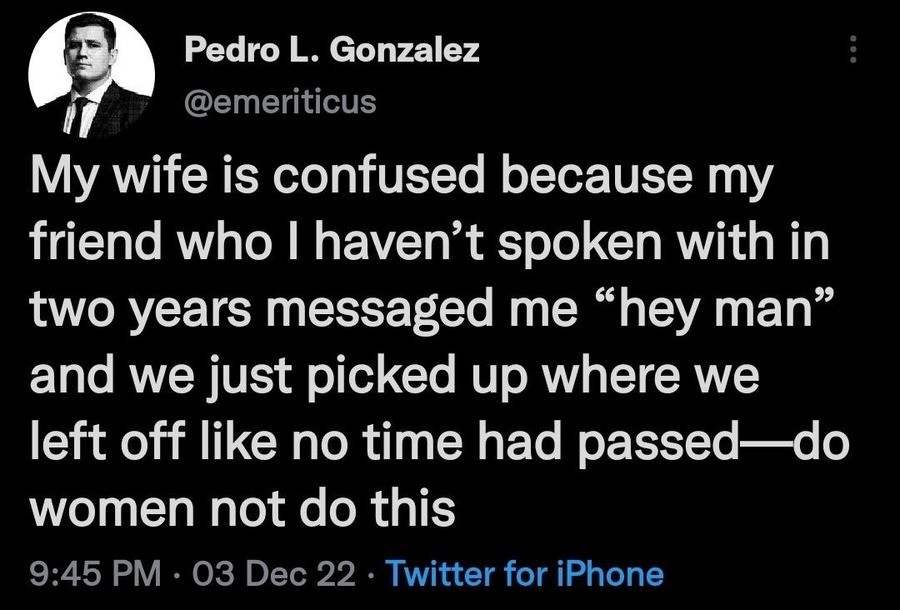
Task: Open the Pedro L. Gonzalez display name
Action: [332, 50]
